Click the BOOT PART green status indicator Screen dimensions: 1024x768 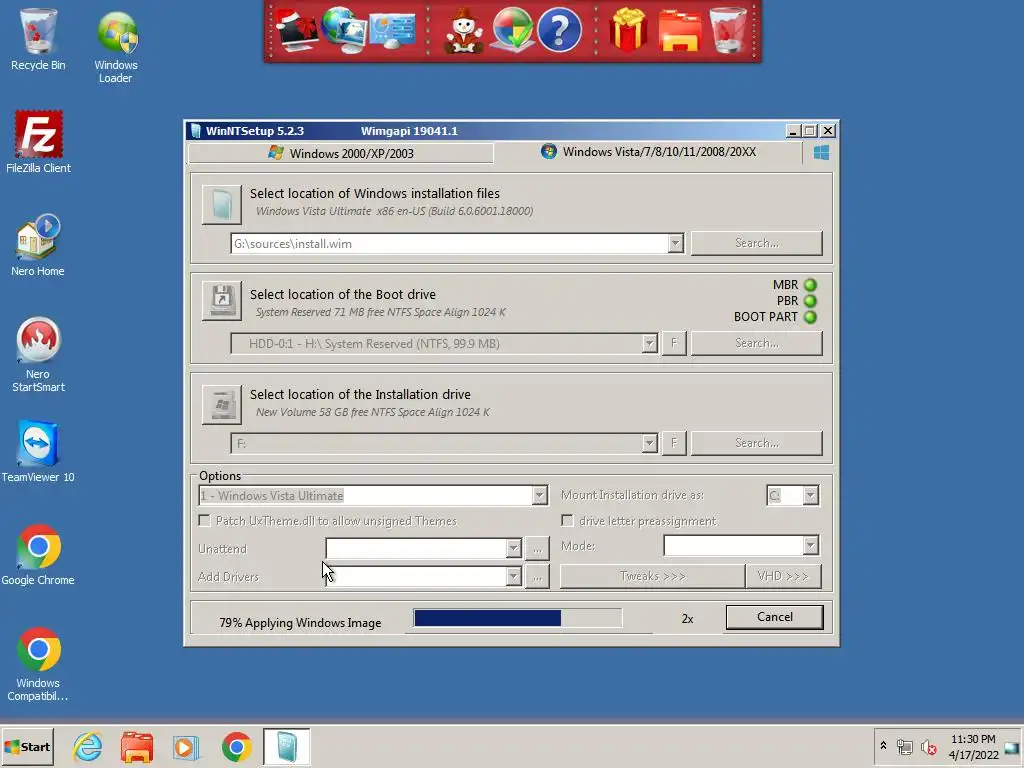[x=810, y=317]
